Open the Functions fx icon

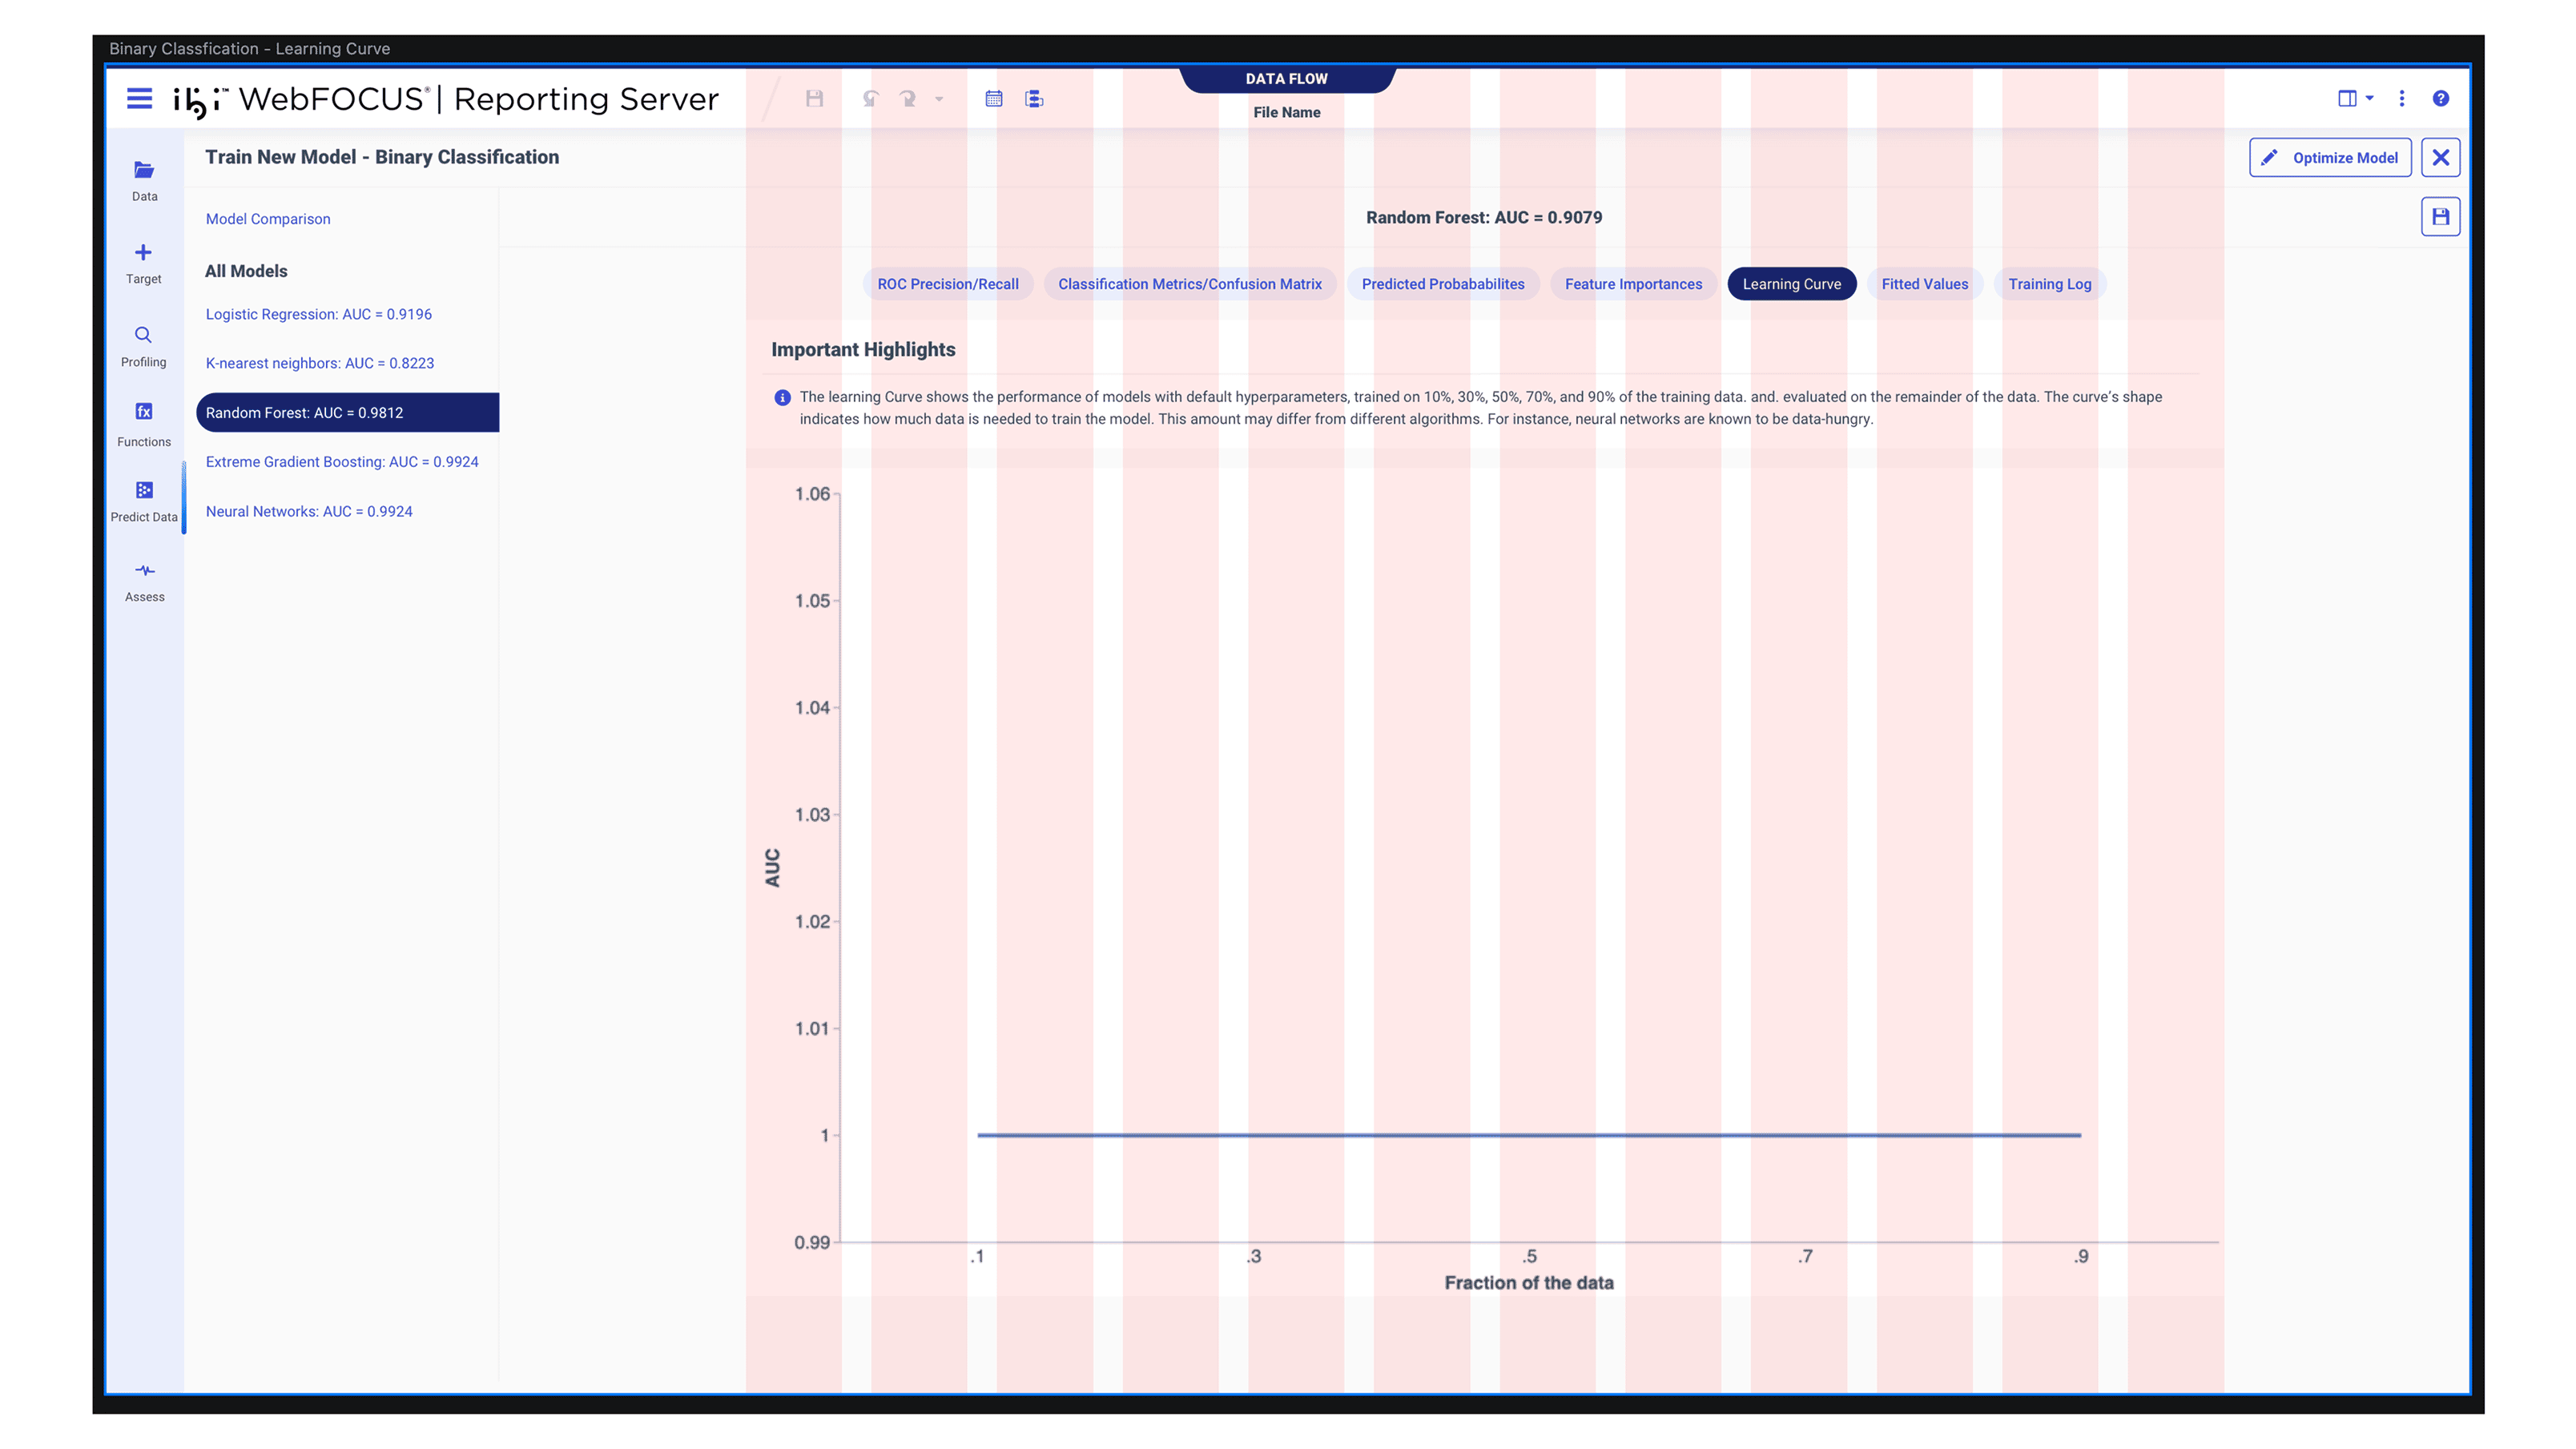[144, 411]
